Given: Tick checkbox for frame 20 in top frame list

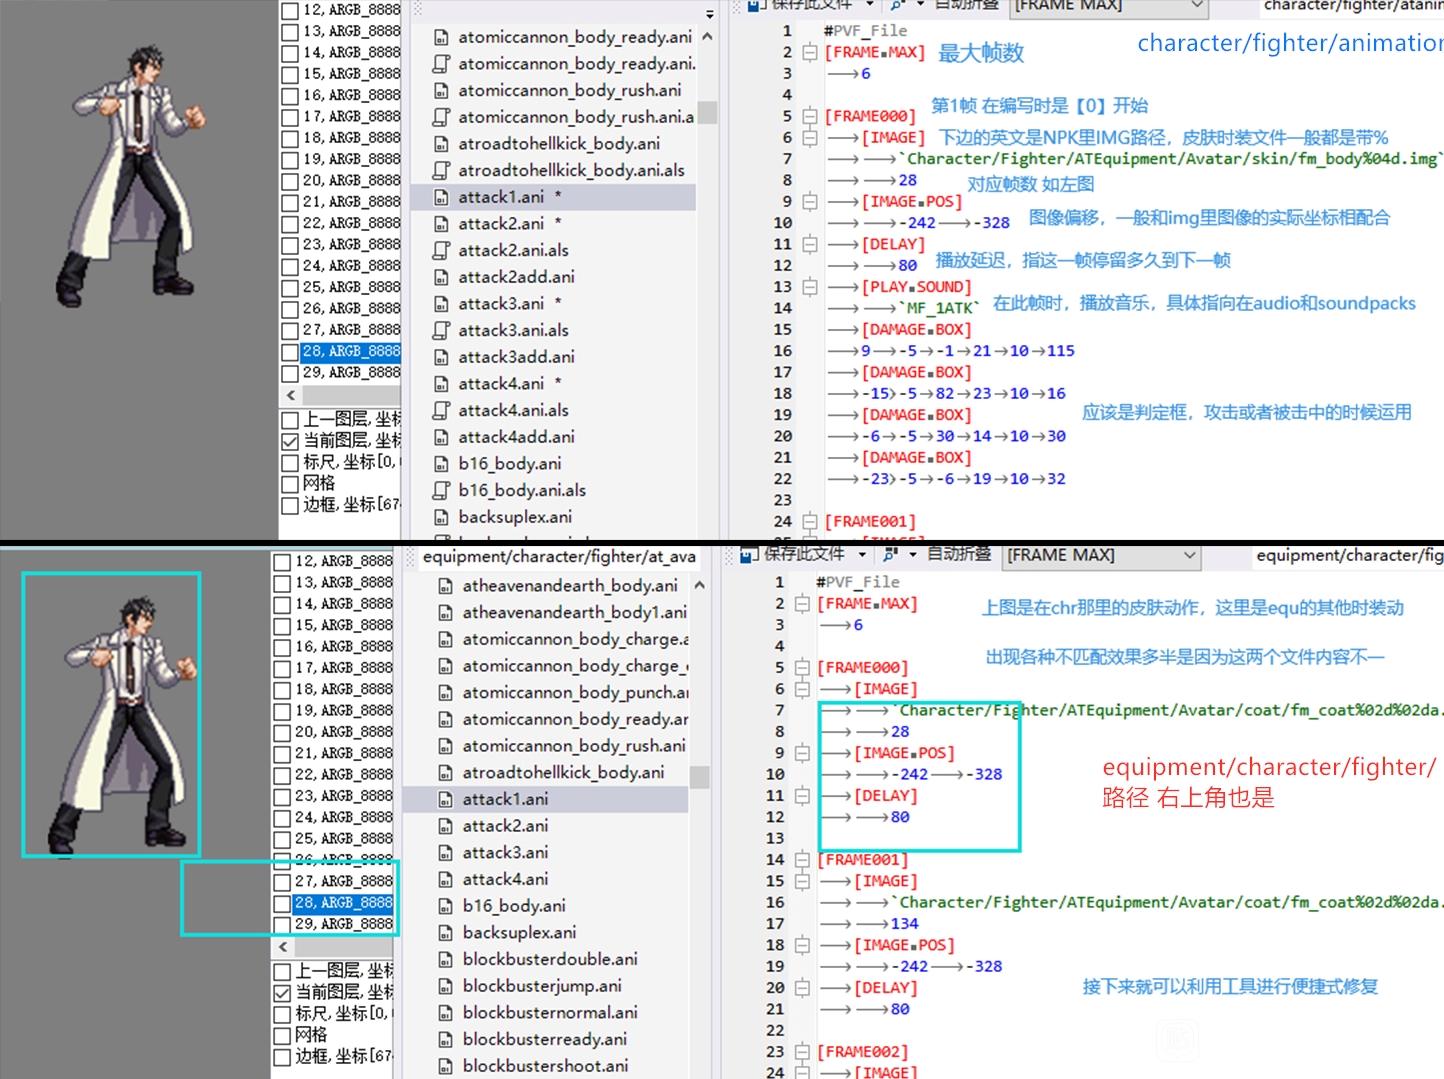Looking at the screenshot, I should coord(290,181).
